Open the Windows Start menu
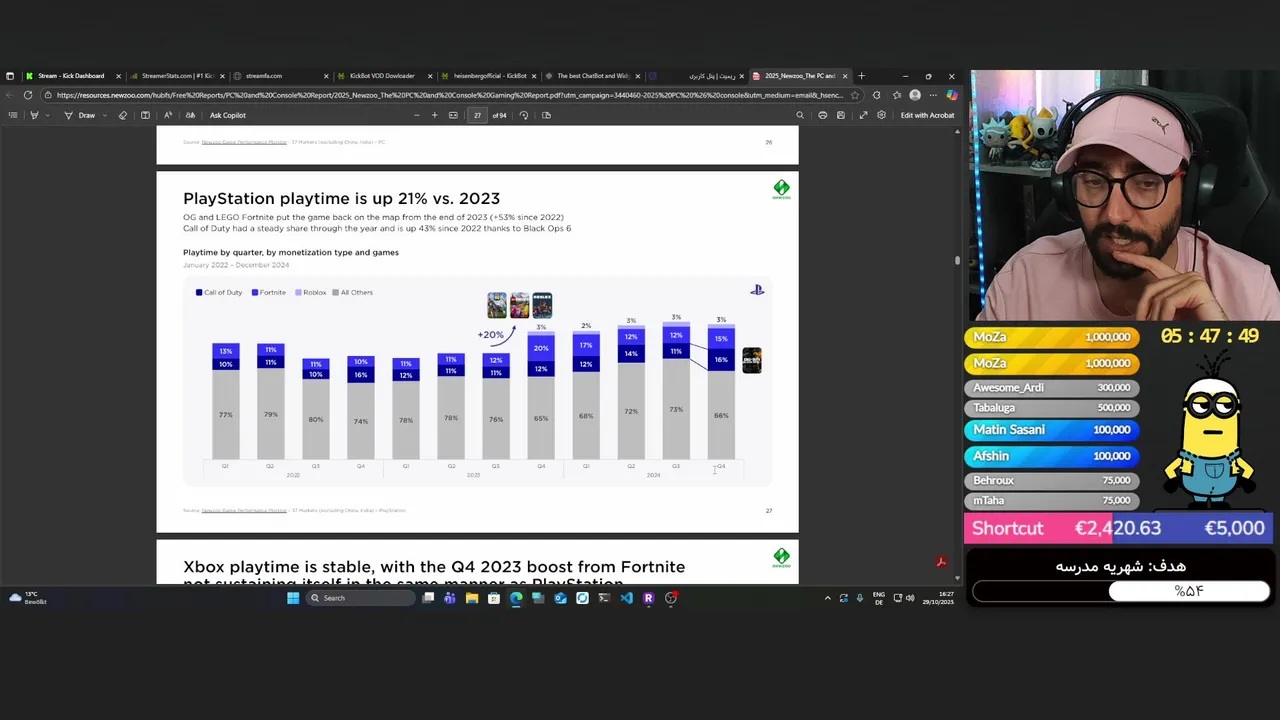 point(293,598)
